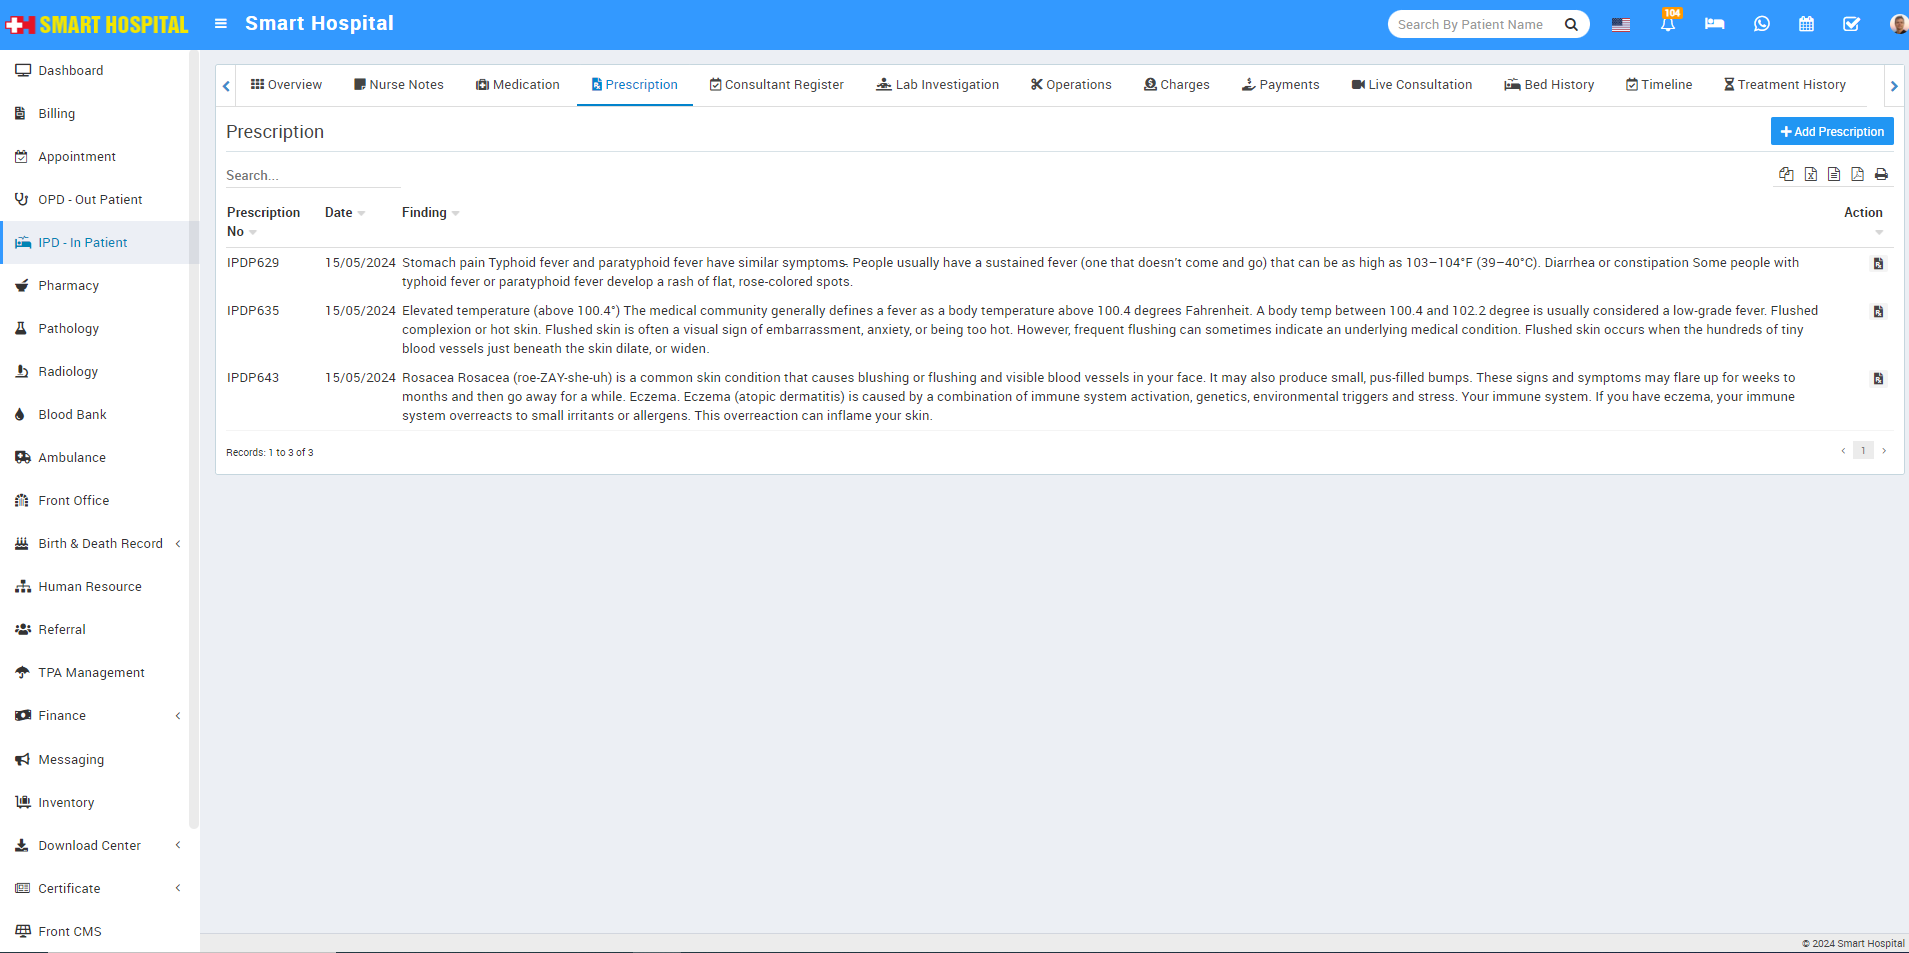
Task: Toggle the sidebar hamburger menu
Action: pyautogui.click(x=221, y=24)
